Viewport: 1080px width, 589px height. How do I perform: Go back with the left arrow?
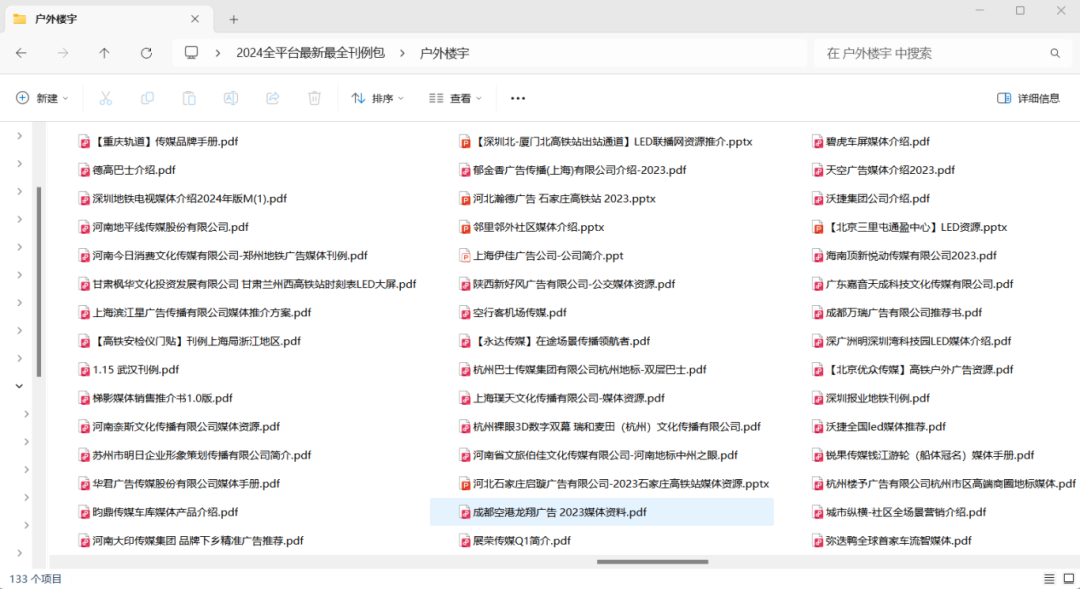(x=21, y=53)
